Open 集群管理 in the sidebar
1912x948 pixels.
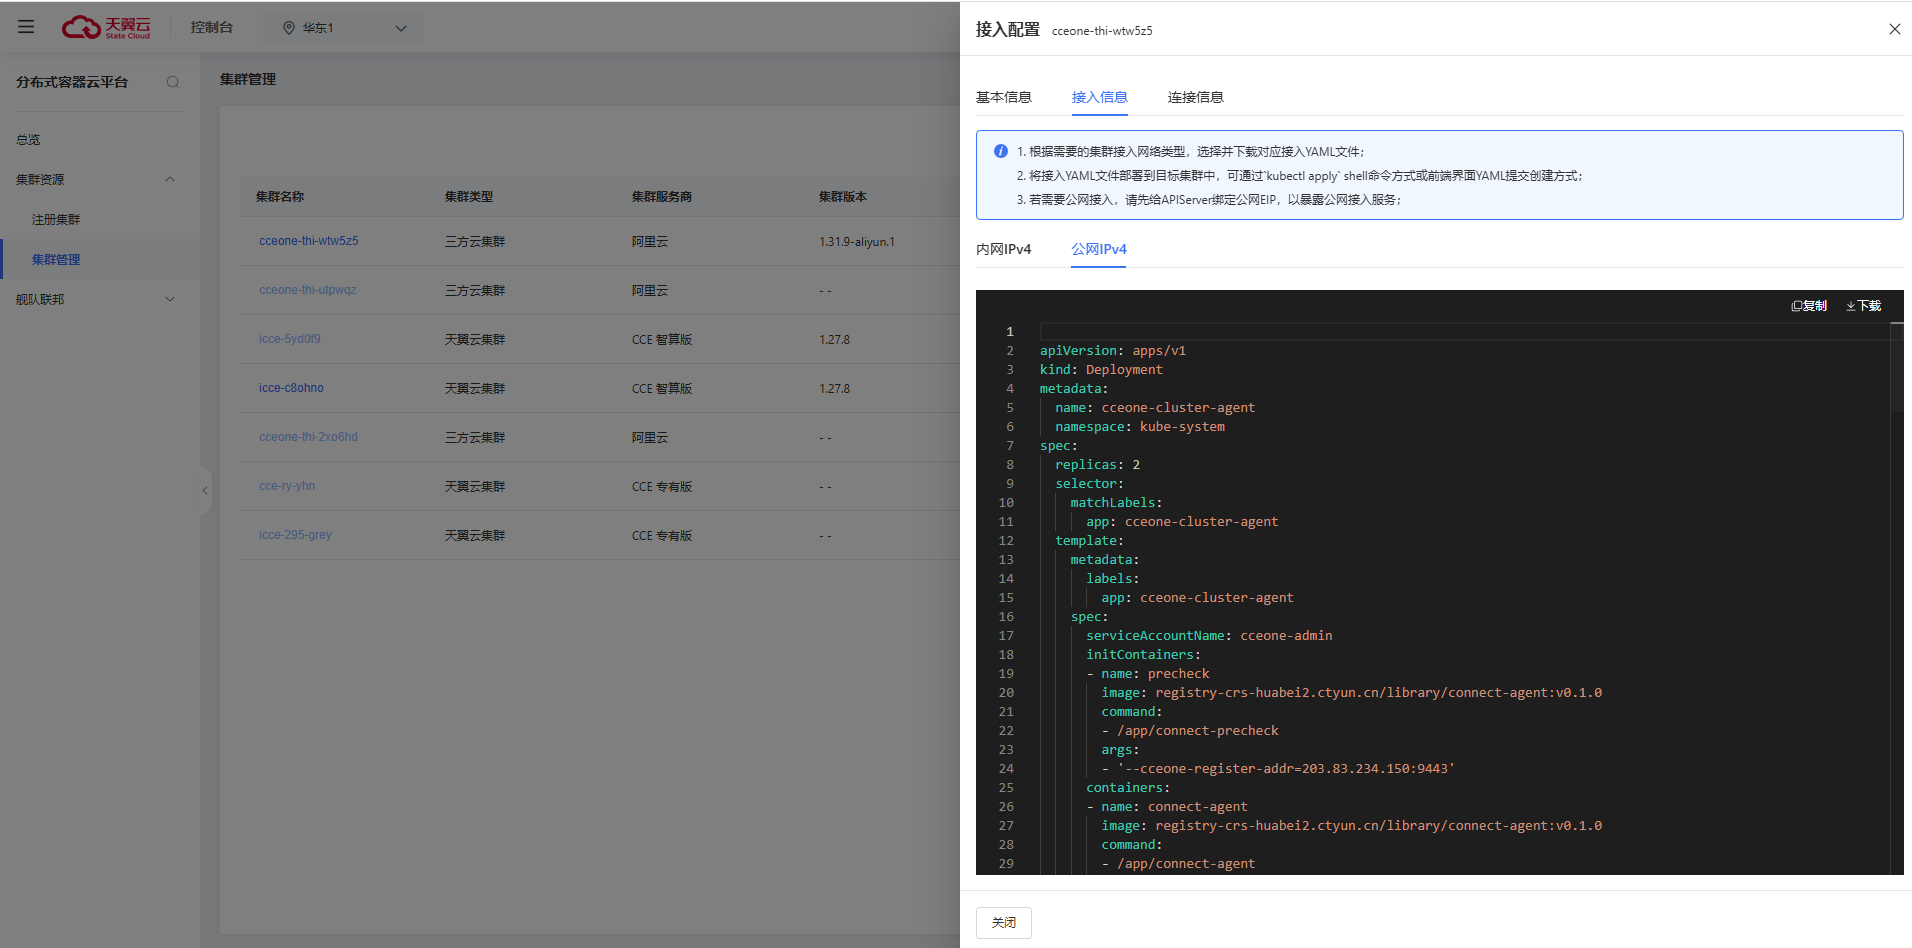(x=56, y=260)
